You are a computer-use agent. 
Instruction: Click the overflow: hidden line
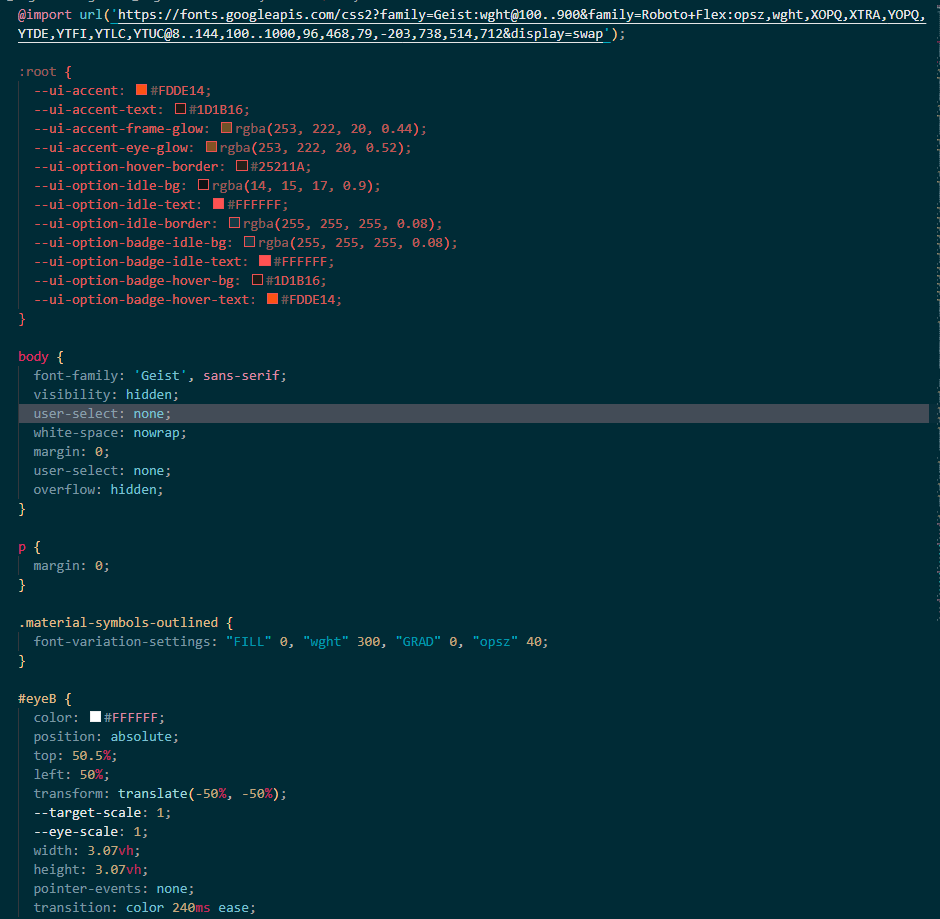(x=98, y=490)
